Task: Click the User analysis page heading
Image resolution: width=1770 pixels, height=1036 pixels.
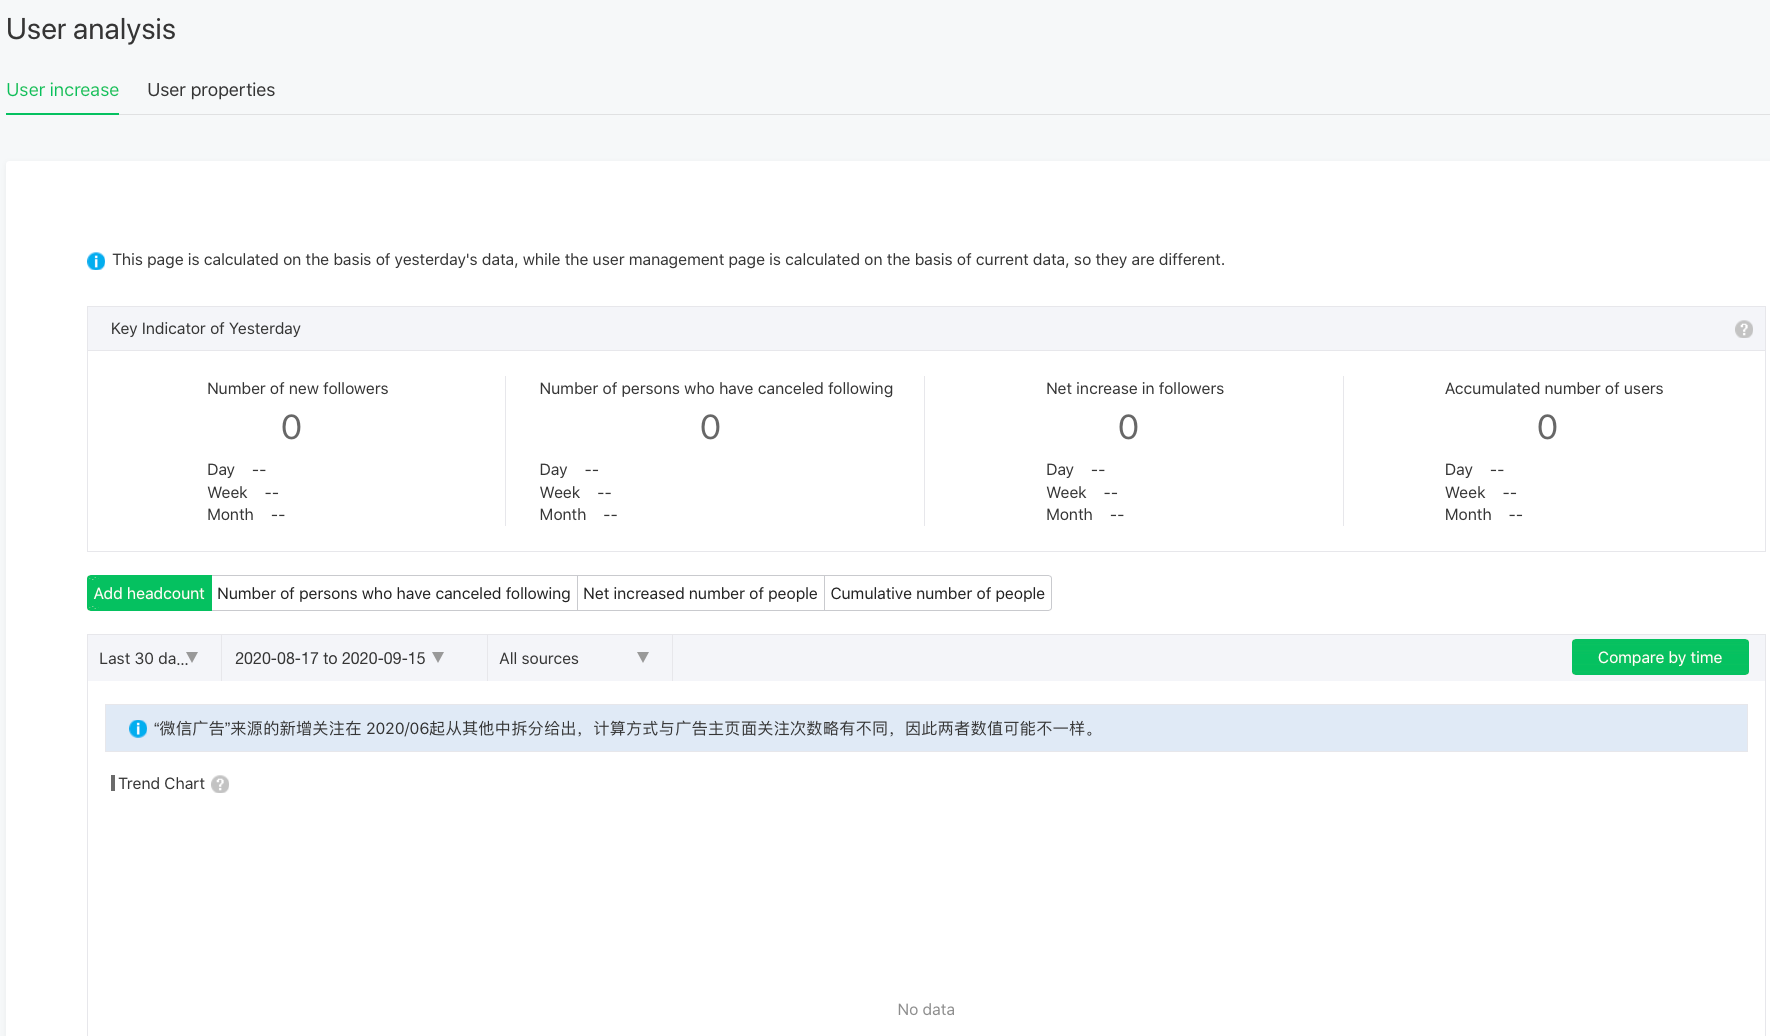Action: point(91,30)
